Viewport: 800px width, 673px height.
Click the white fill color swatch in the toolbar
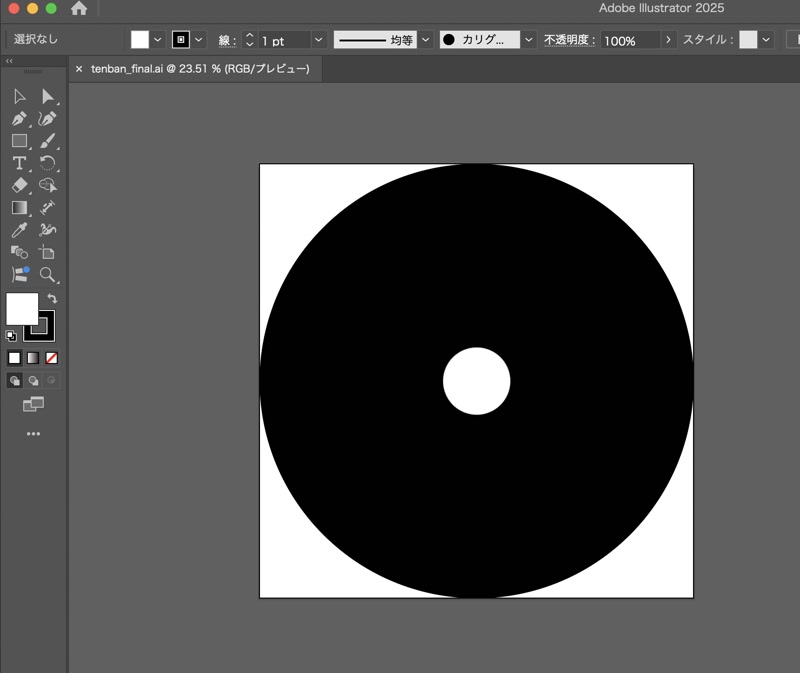click(x=22, y=309)
